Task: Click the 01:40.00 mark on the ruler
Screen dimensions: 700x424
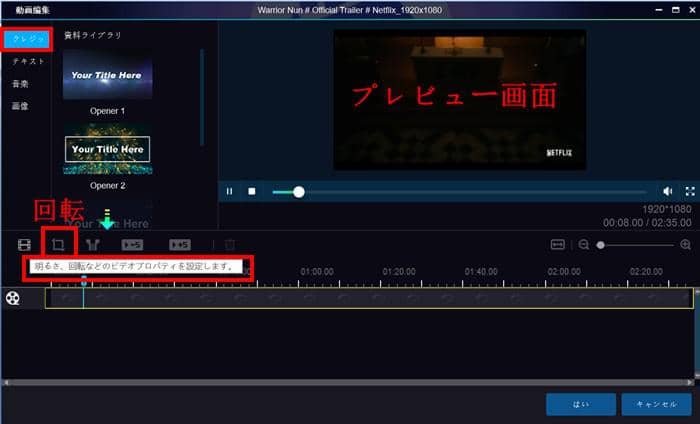Action: click(x=481, y=271)
